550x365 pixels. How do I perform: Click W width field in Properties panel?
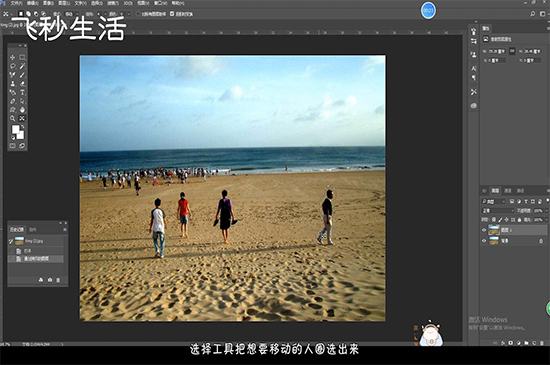click(x=497, y=51)
